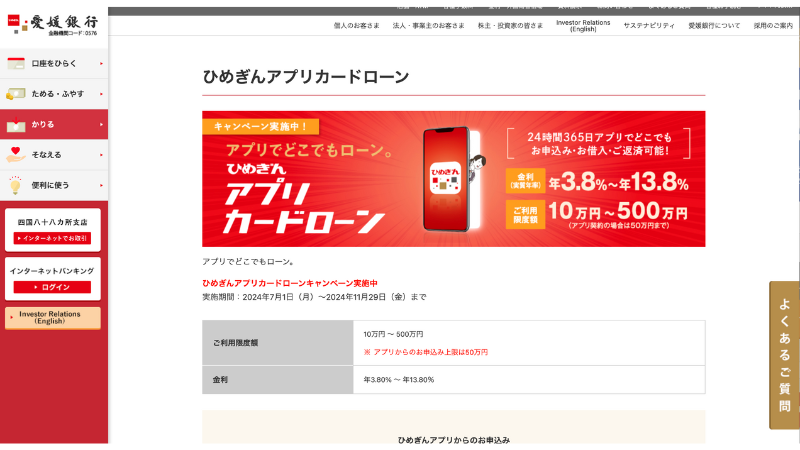This screenshot has width=800, height=450.
Task: Expand the そなえる menu arrow
Action: point(102,155)
